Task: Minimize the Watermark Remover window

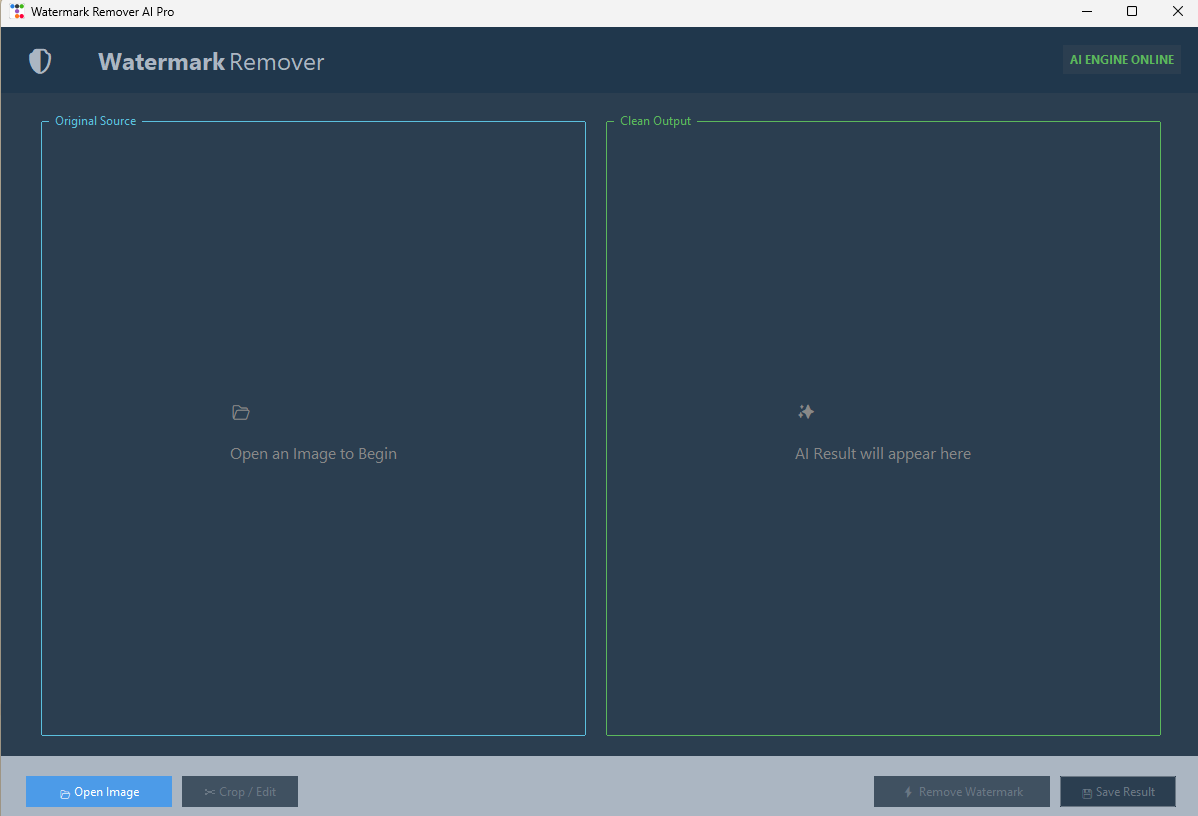Action: pyautogui.click(x=1086, y=12)
